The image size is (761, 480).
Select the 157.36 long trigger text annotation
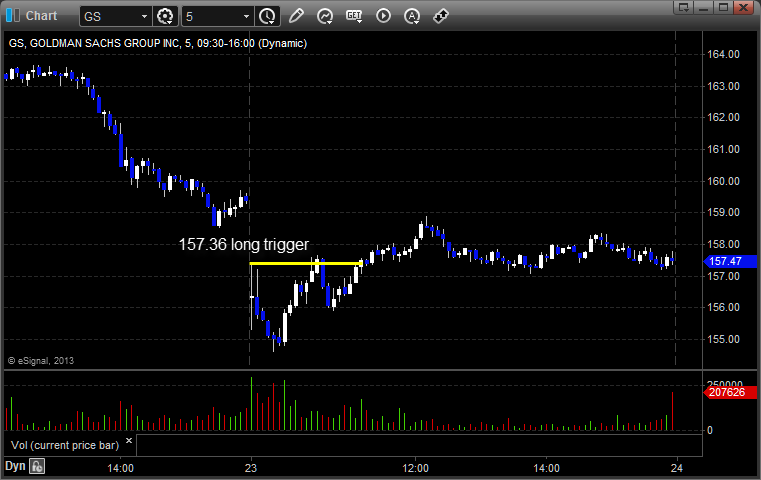244,244
